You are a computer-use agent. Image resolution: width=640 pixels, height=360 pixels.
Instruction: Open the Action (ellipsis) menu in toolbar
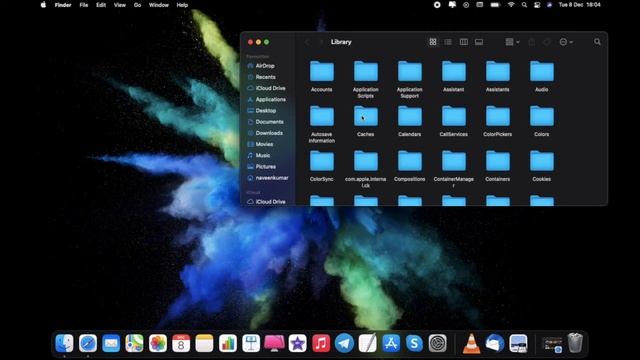click(566, 42)
